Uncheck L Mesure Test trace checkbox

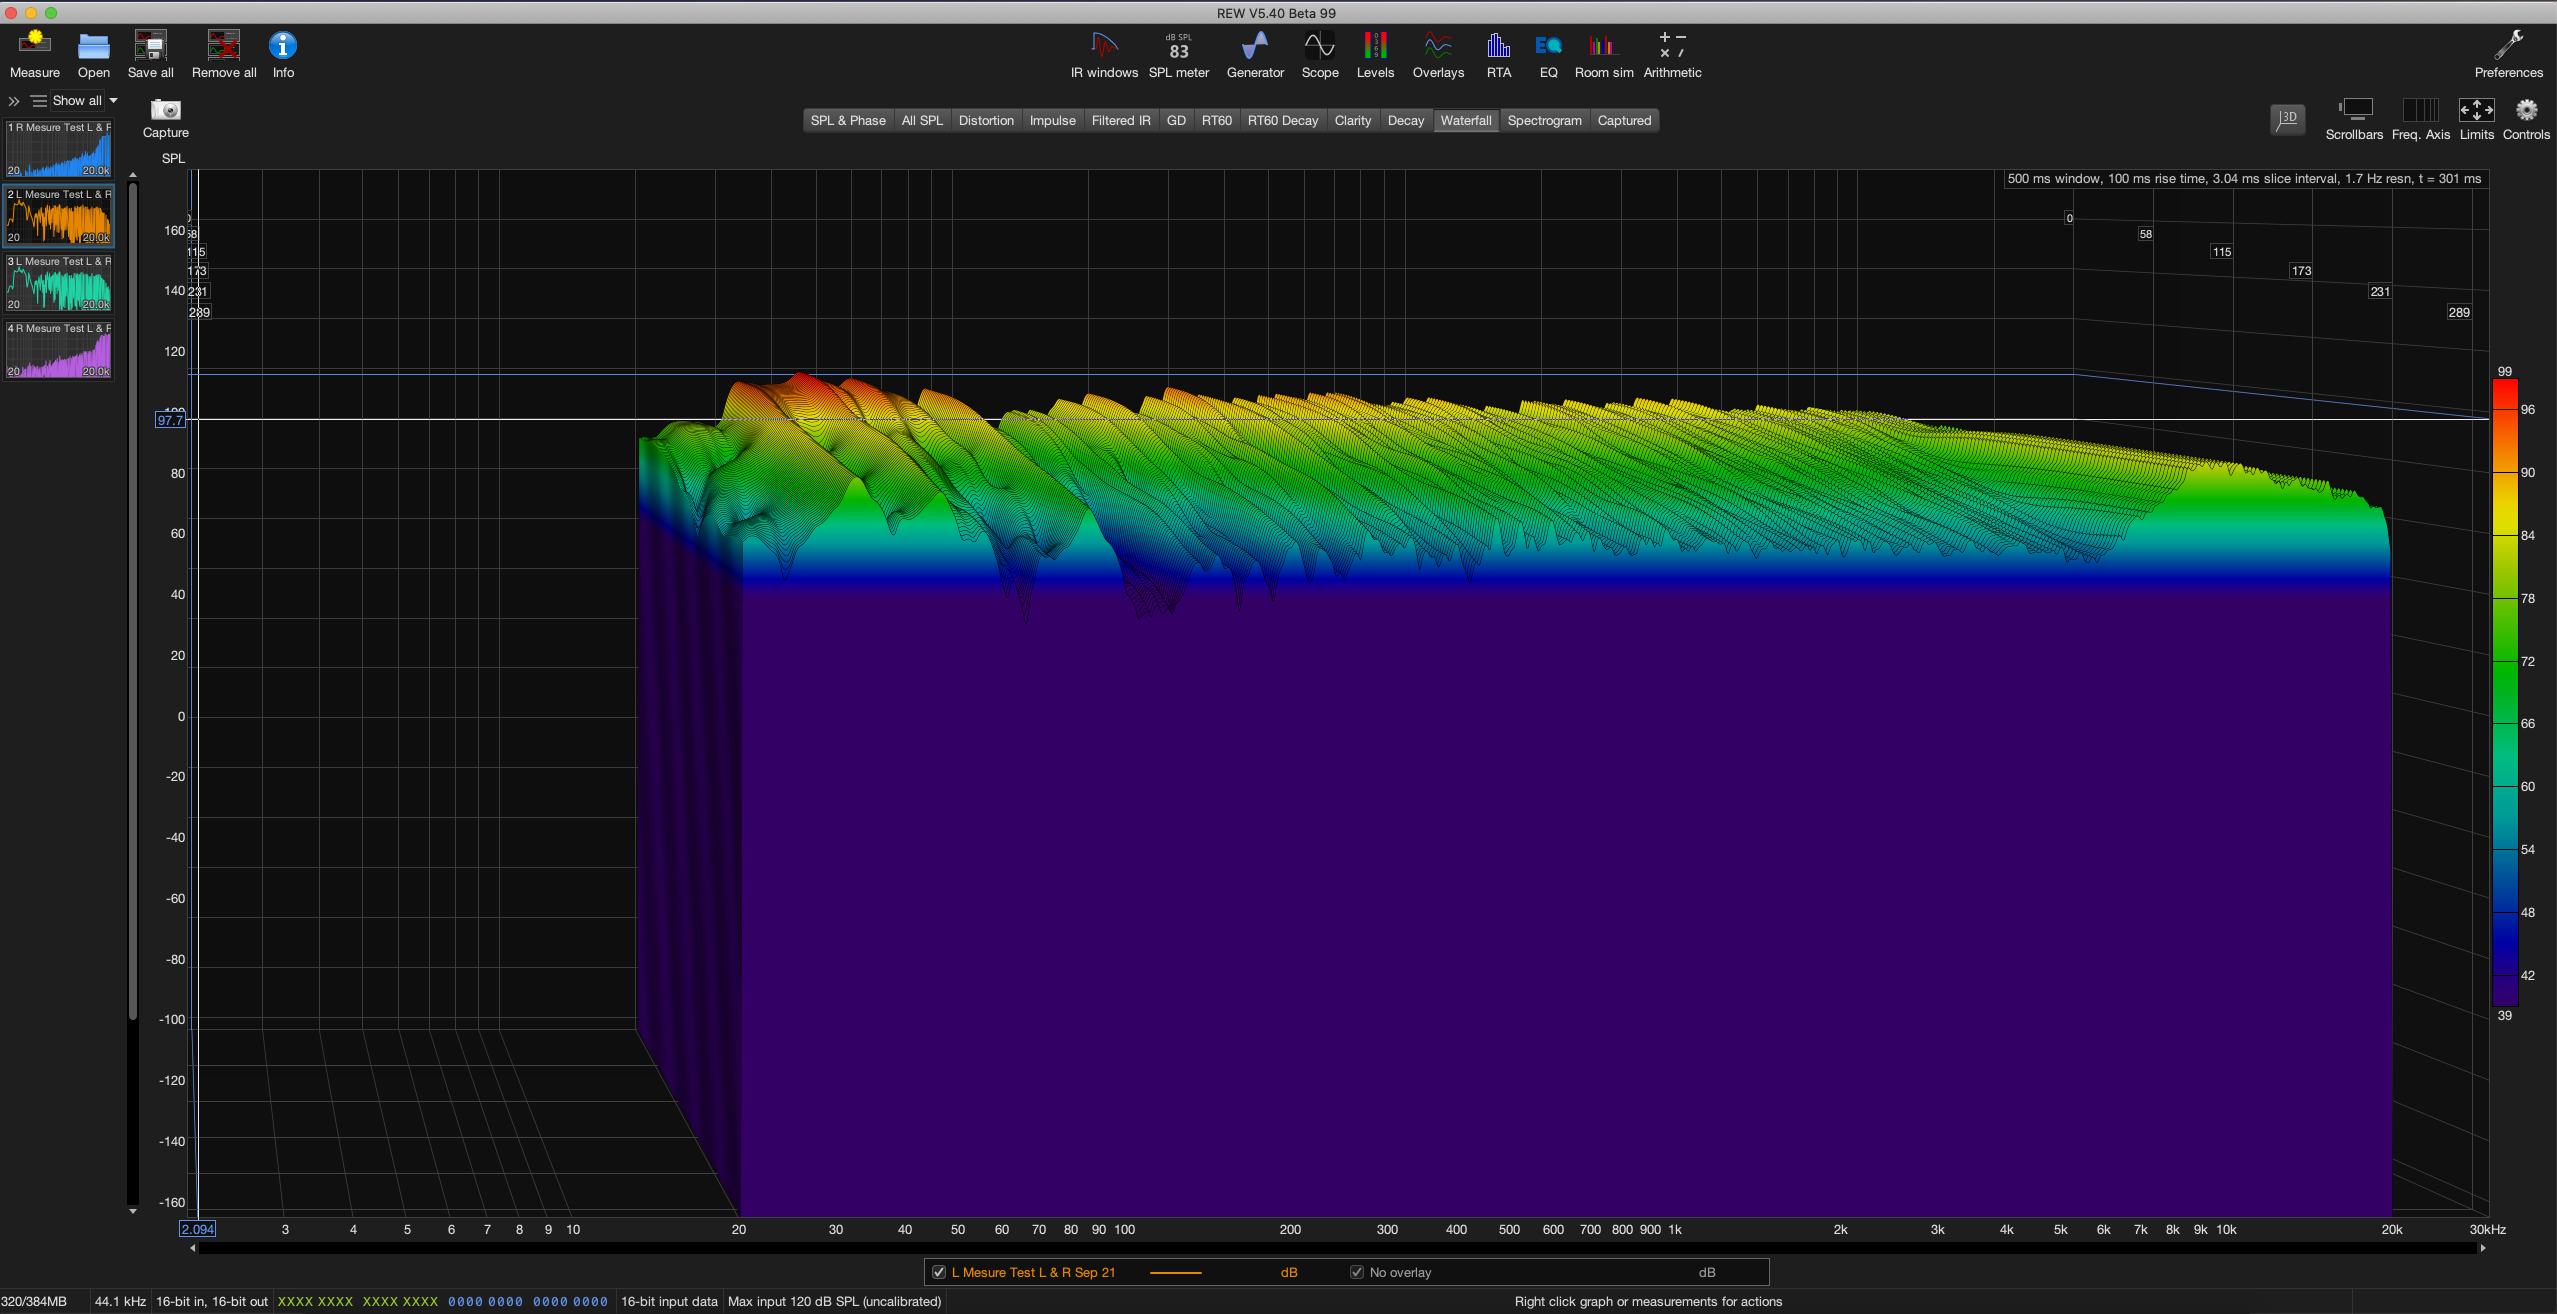938,1272
